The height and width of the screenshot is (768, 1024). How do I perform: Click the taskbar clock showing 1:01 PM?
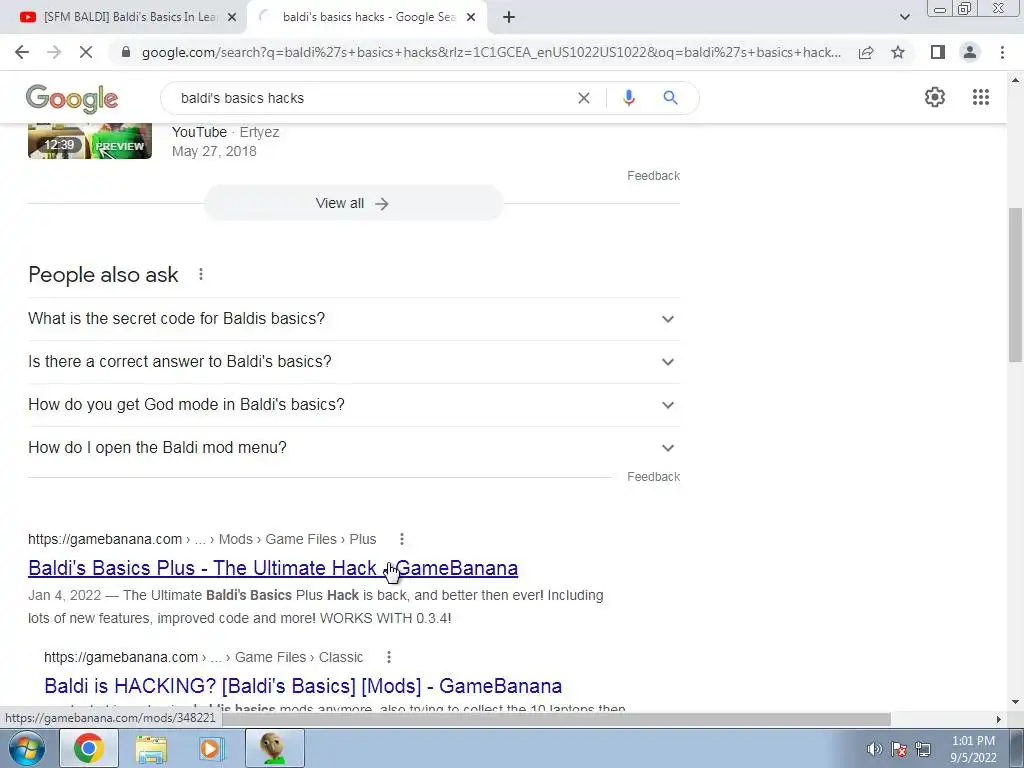[973, 749]
